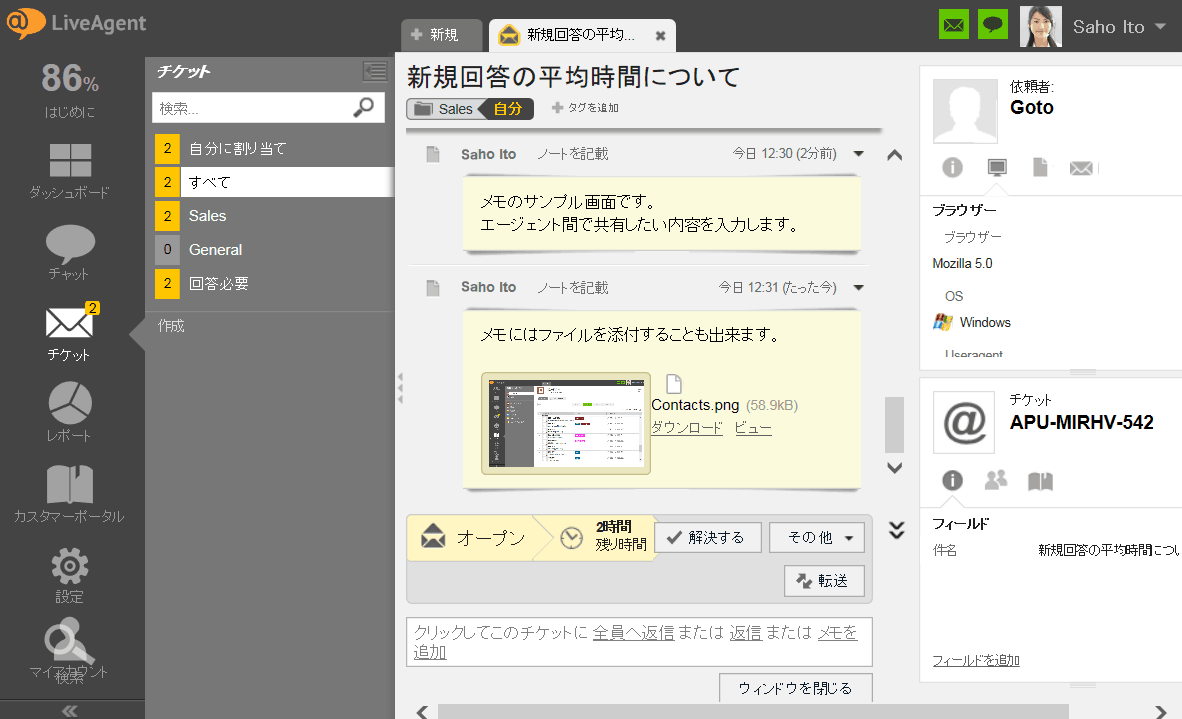Click the ダウンロード link for Contacts.png
1182x719 pixels.
[x=686, y=428]
